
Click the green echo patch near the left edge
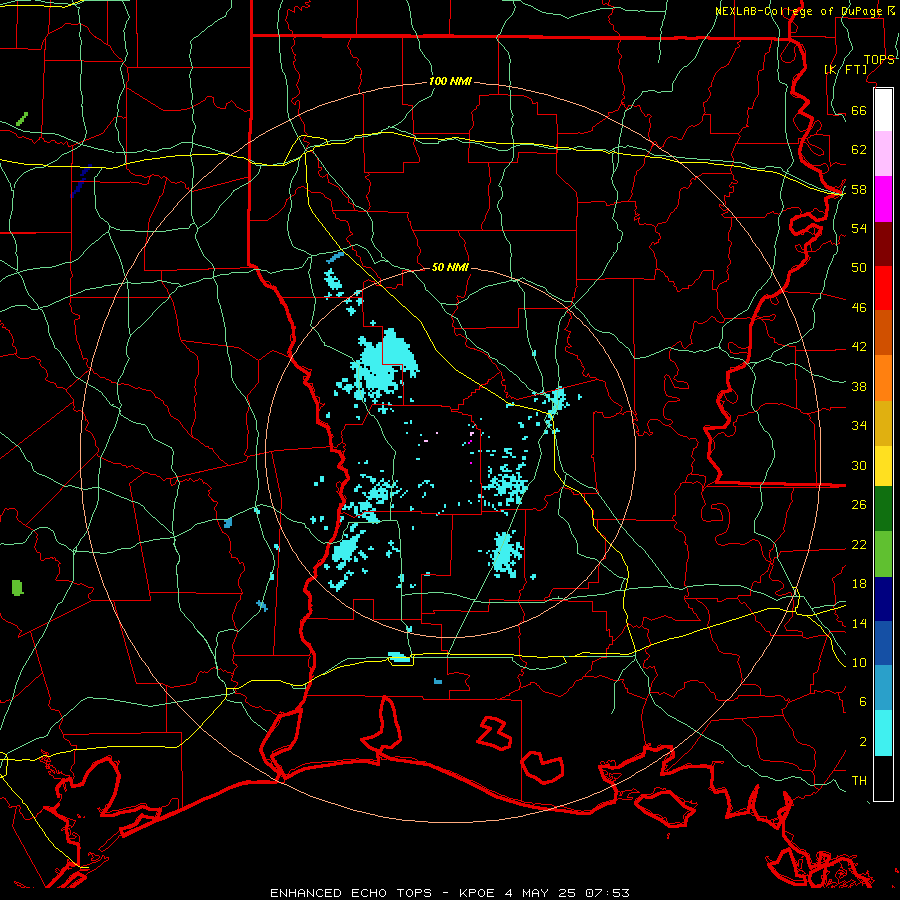coord(18,588)
